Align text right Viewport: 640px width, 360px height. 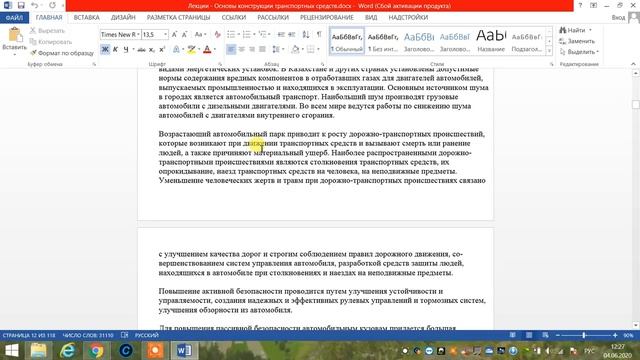(252, 49)
